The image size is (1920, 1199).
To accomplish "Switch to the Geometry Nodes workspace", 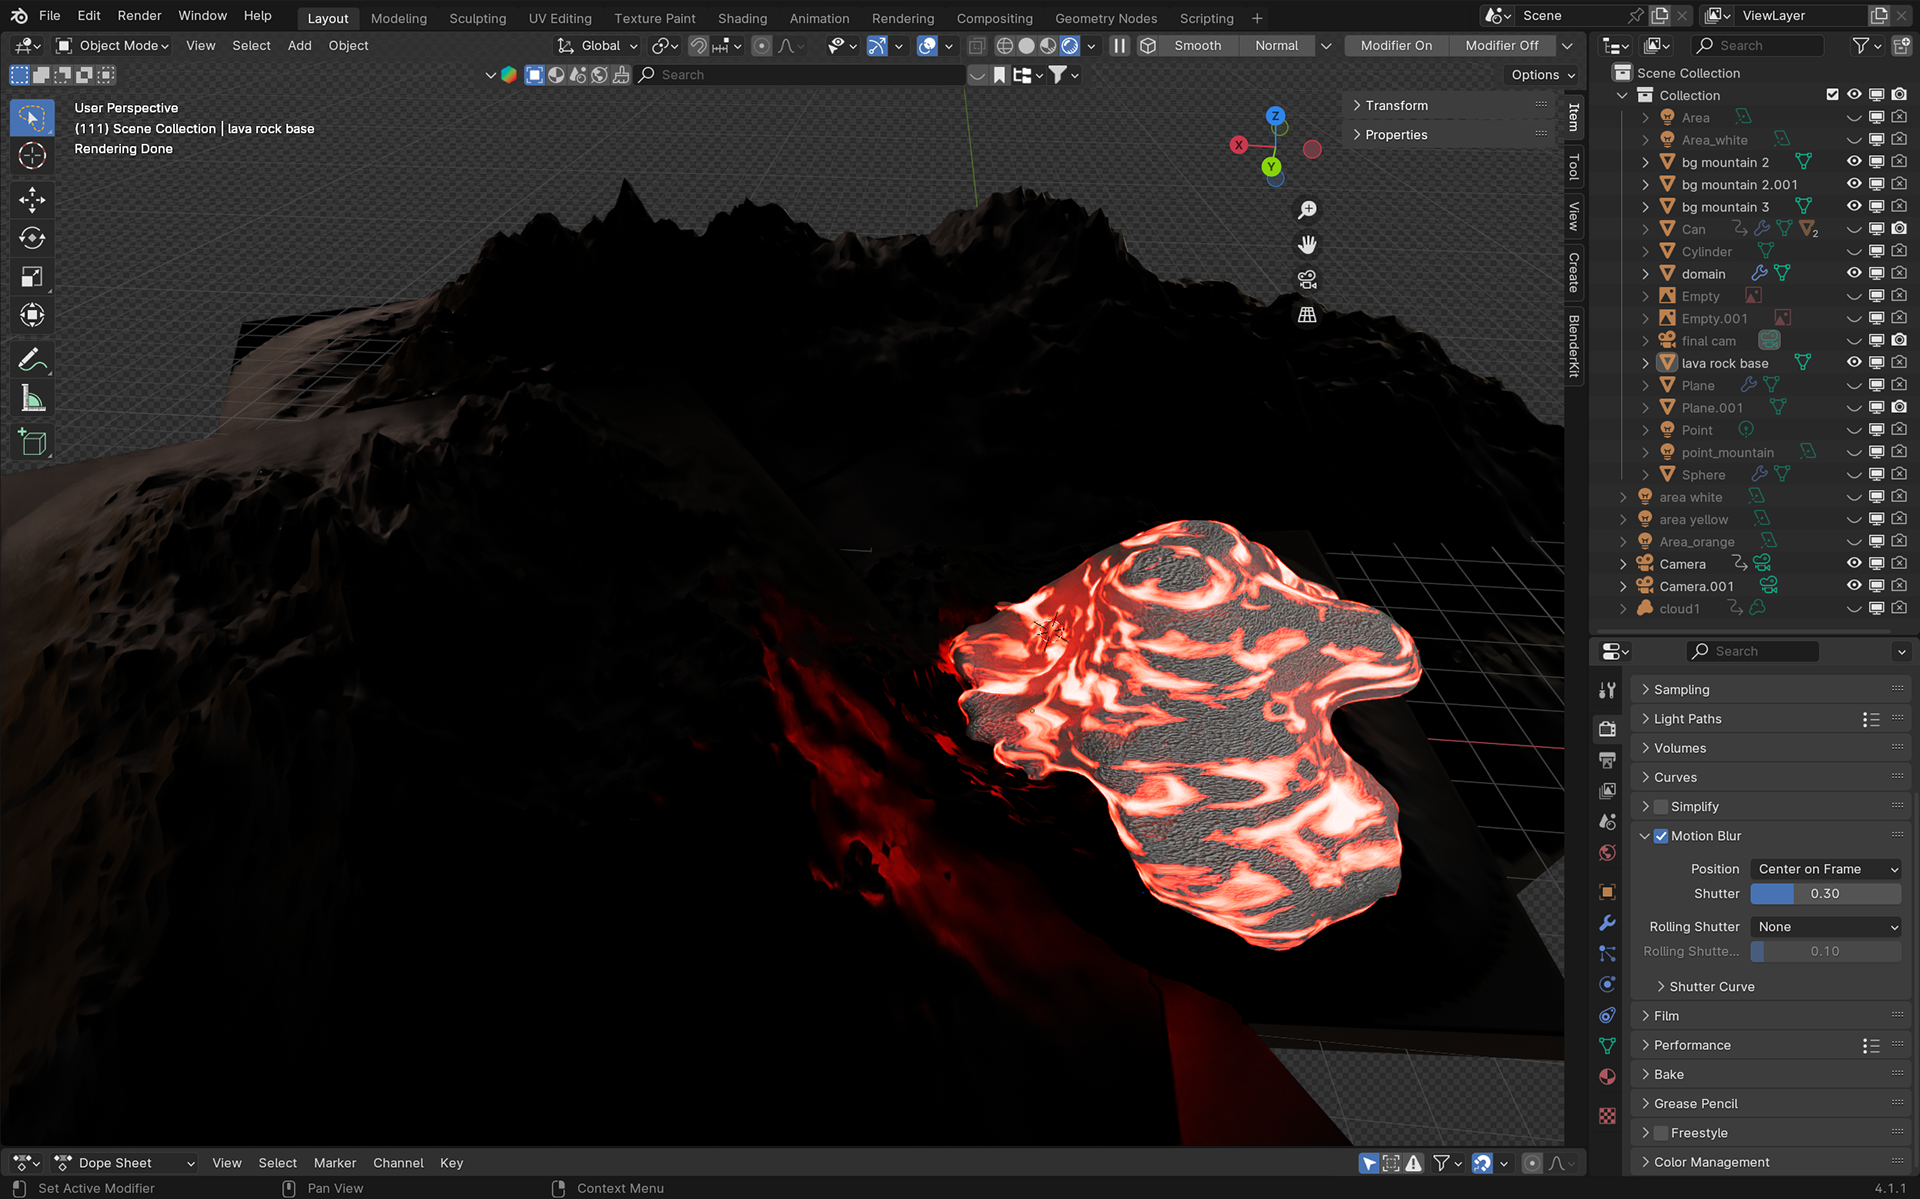I will pos(1105,18).
